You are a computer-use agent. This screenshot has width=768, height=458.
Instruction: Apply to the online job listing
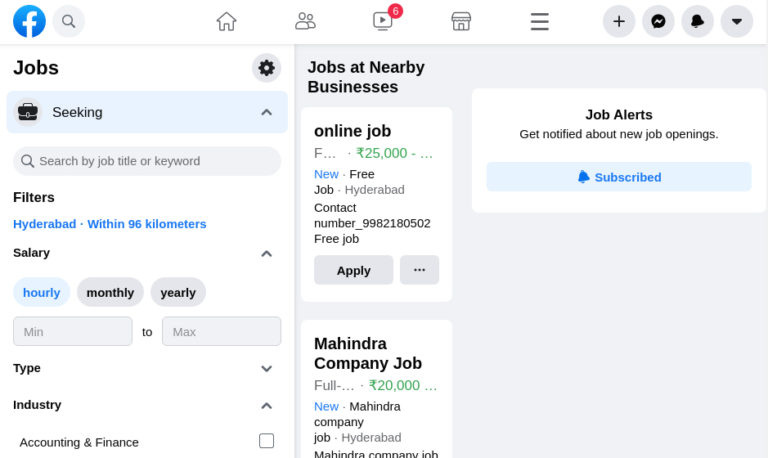click(353, 270)
